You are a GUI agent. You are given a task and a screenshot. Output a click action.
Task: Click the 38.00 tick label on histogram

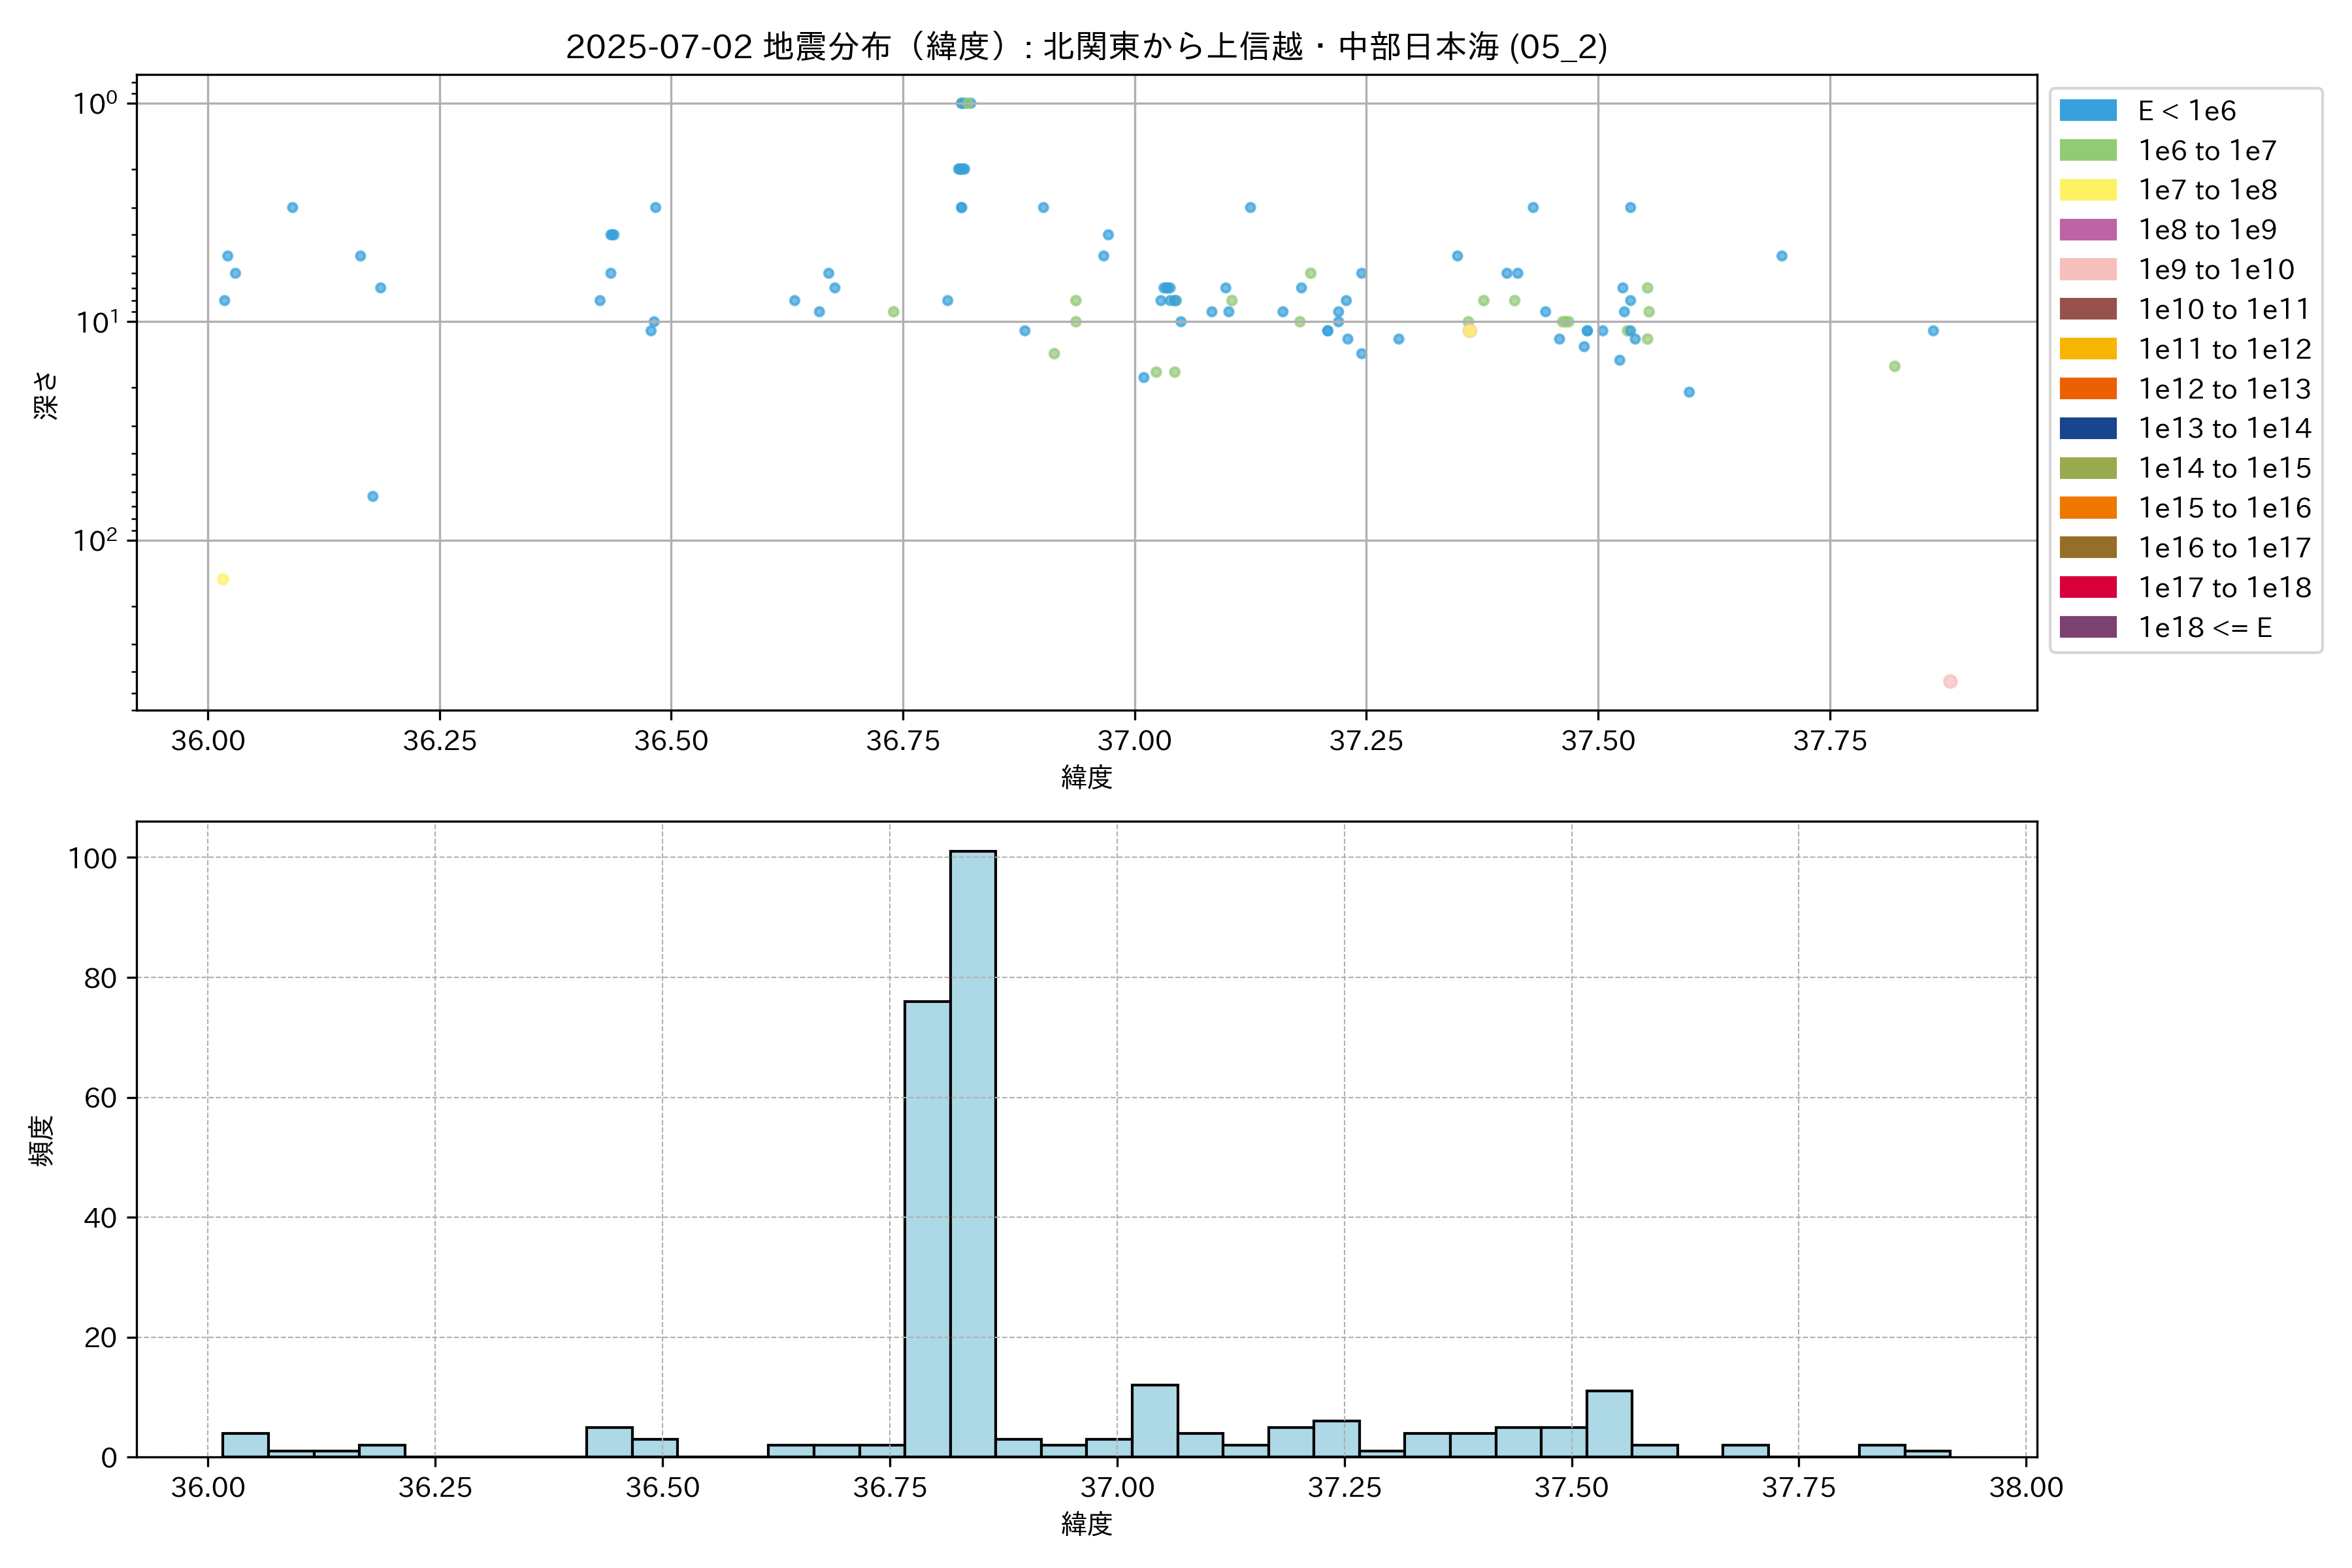(2025, 1487)
